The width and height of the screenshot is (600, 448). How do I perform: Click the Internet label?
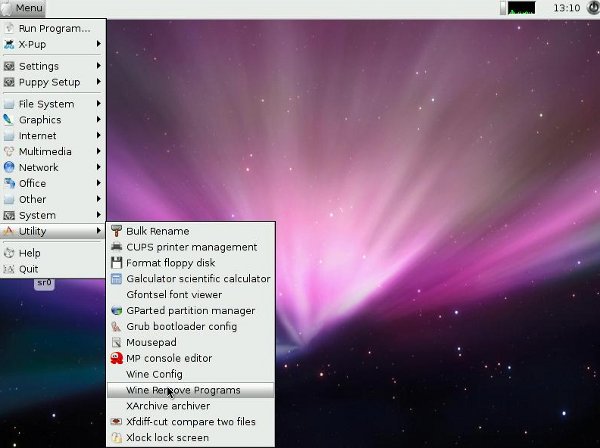click(38, 136)
